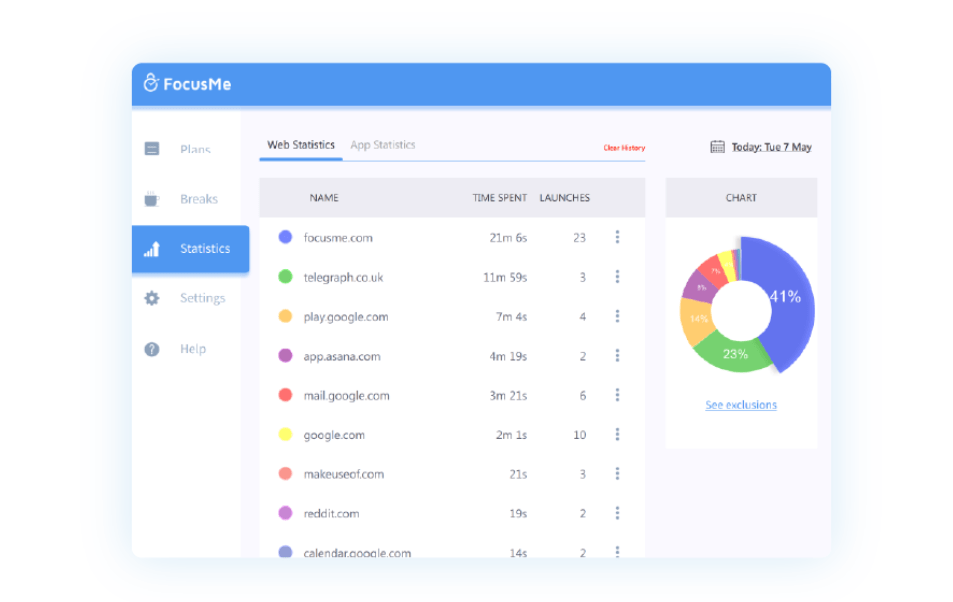Select the makeuseof.com site name
Screen dimensions: 953x602
tap(344, 474)
